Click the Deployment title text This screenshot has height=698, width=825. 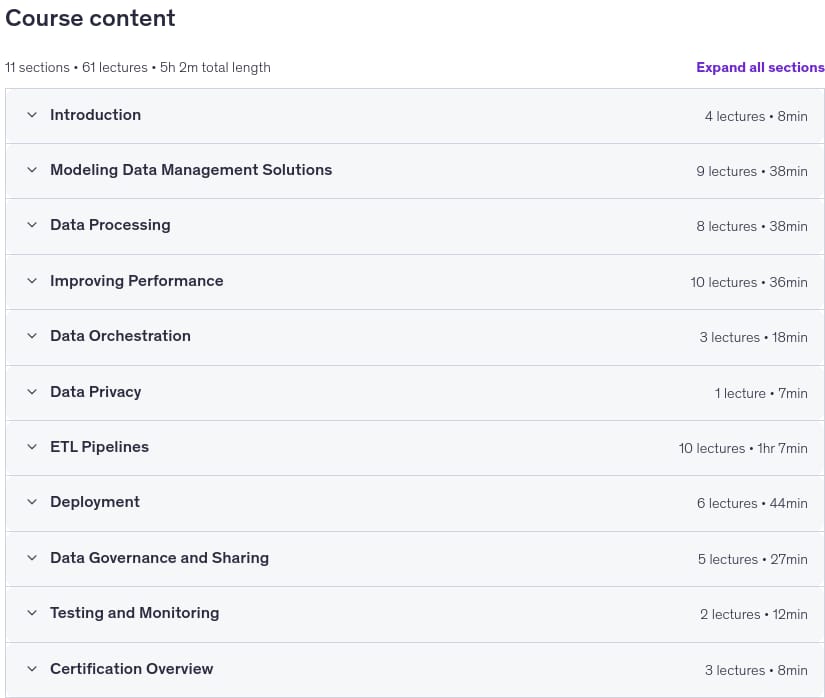[x=95, y=502]
